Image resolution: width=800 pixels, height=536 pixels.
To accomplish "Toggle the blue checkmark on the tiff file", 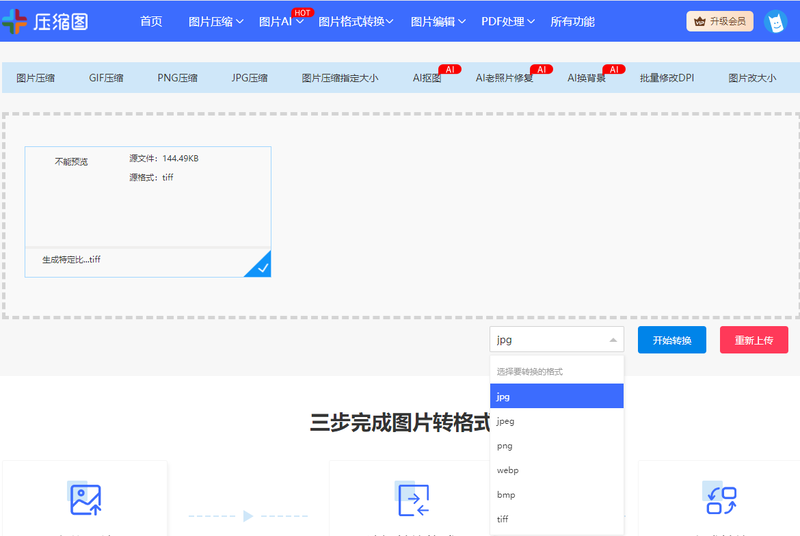I will [x=260, y=265].
